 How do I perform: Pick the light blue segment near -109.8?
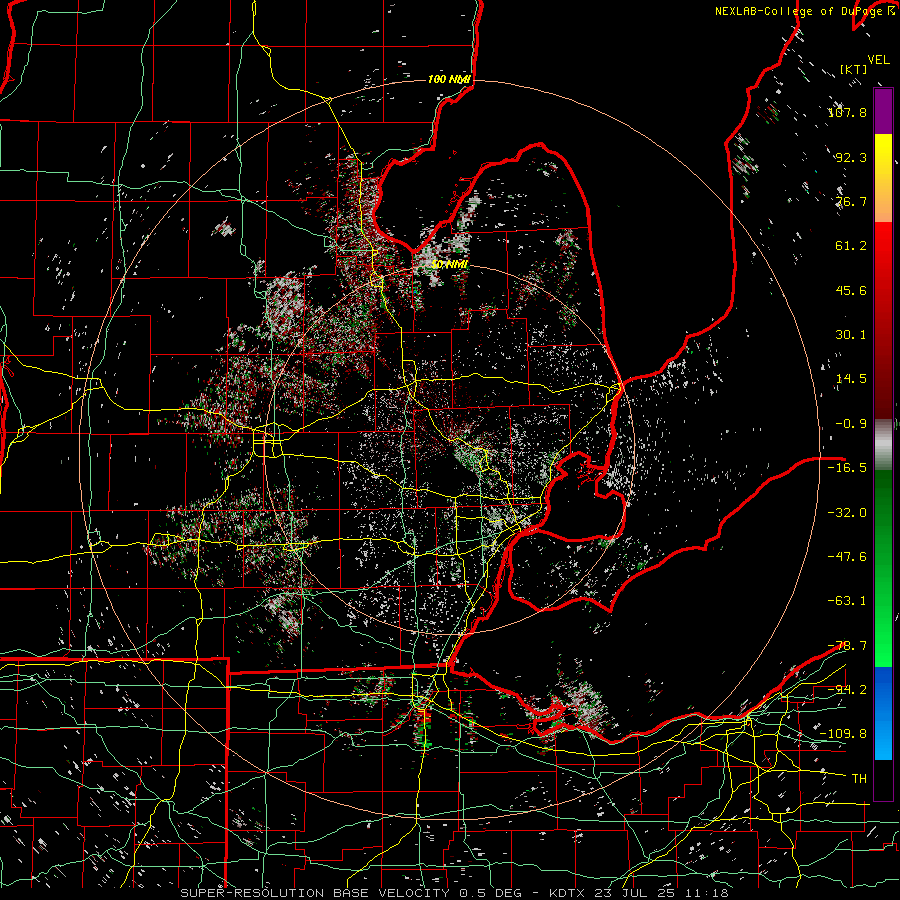coord(883,740)
